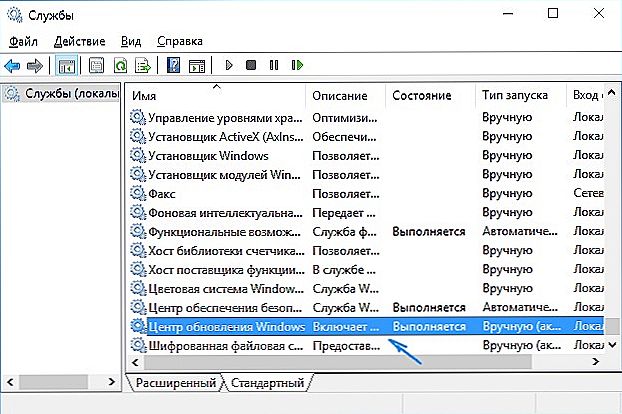The image size is (622, 414).
Task: Click gear icon of Фоновая интеллектуальная service
Action: (x=138, y=212)
